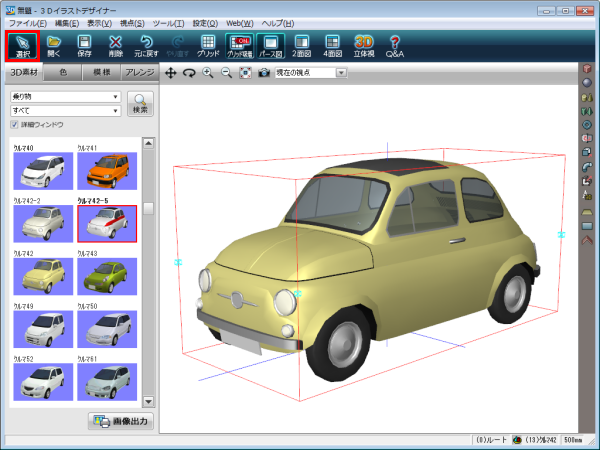This screenshot has height=450, width=600.
Task: Click the 削除 (Delete) X icon
Action: pos(115,45)
